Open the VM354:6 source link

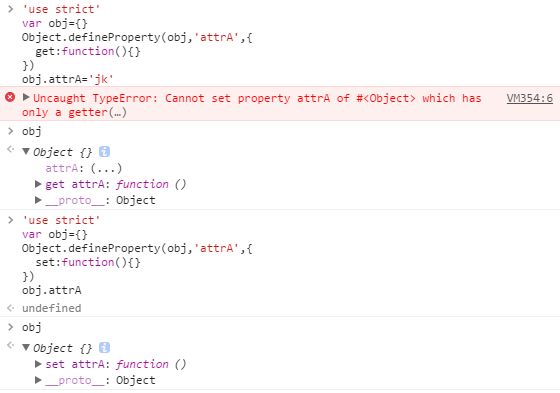530,98
